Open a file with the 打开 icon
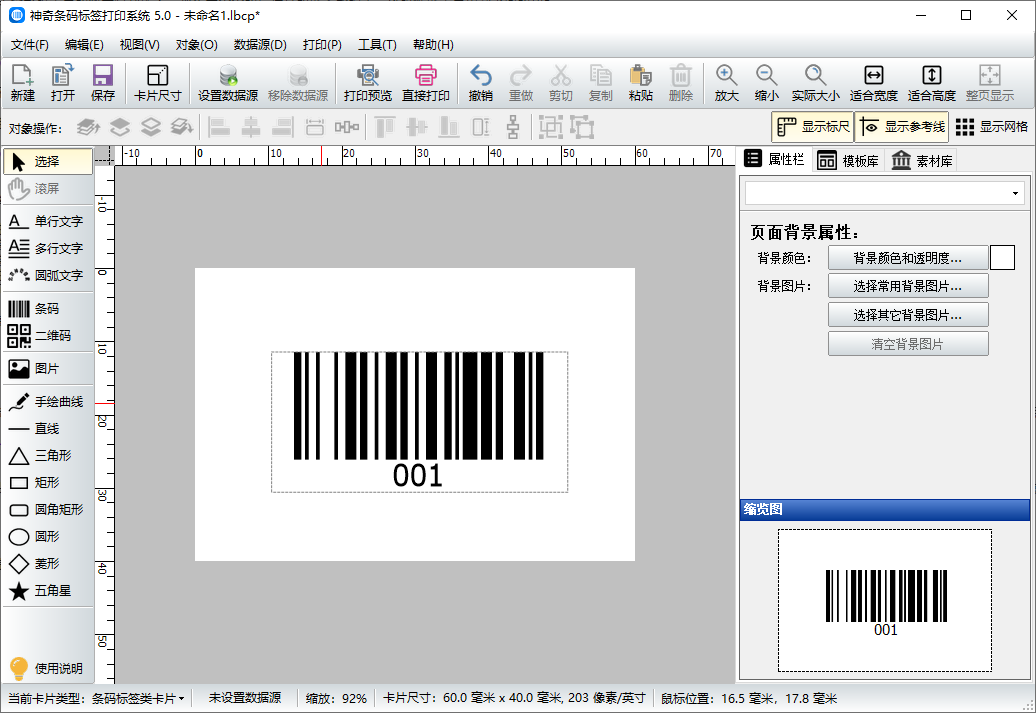 (63, 83)
